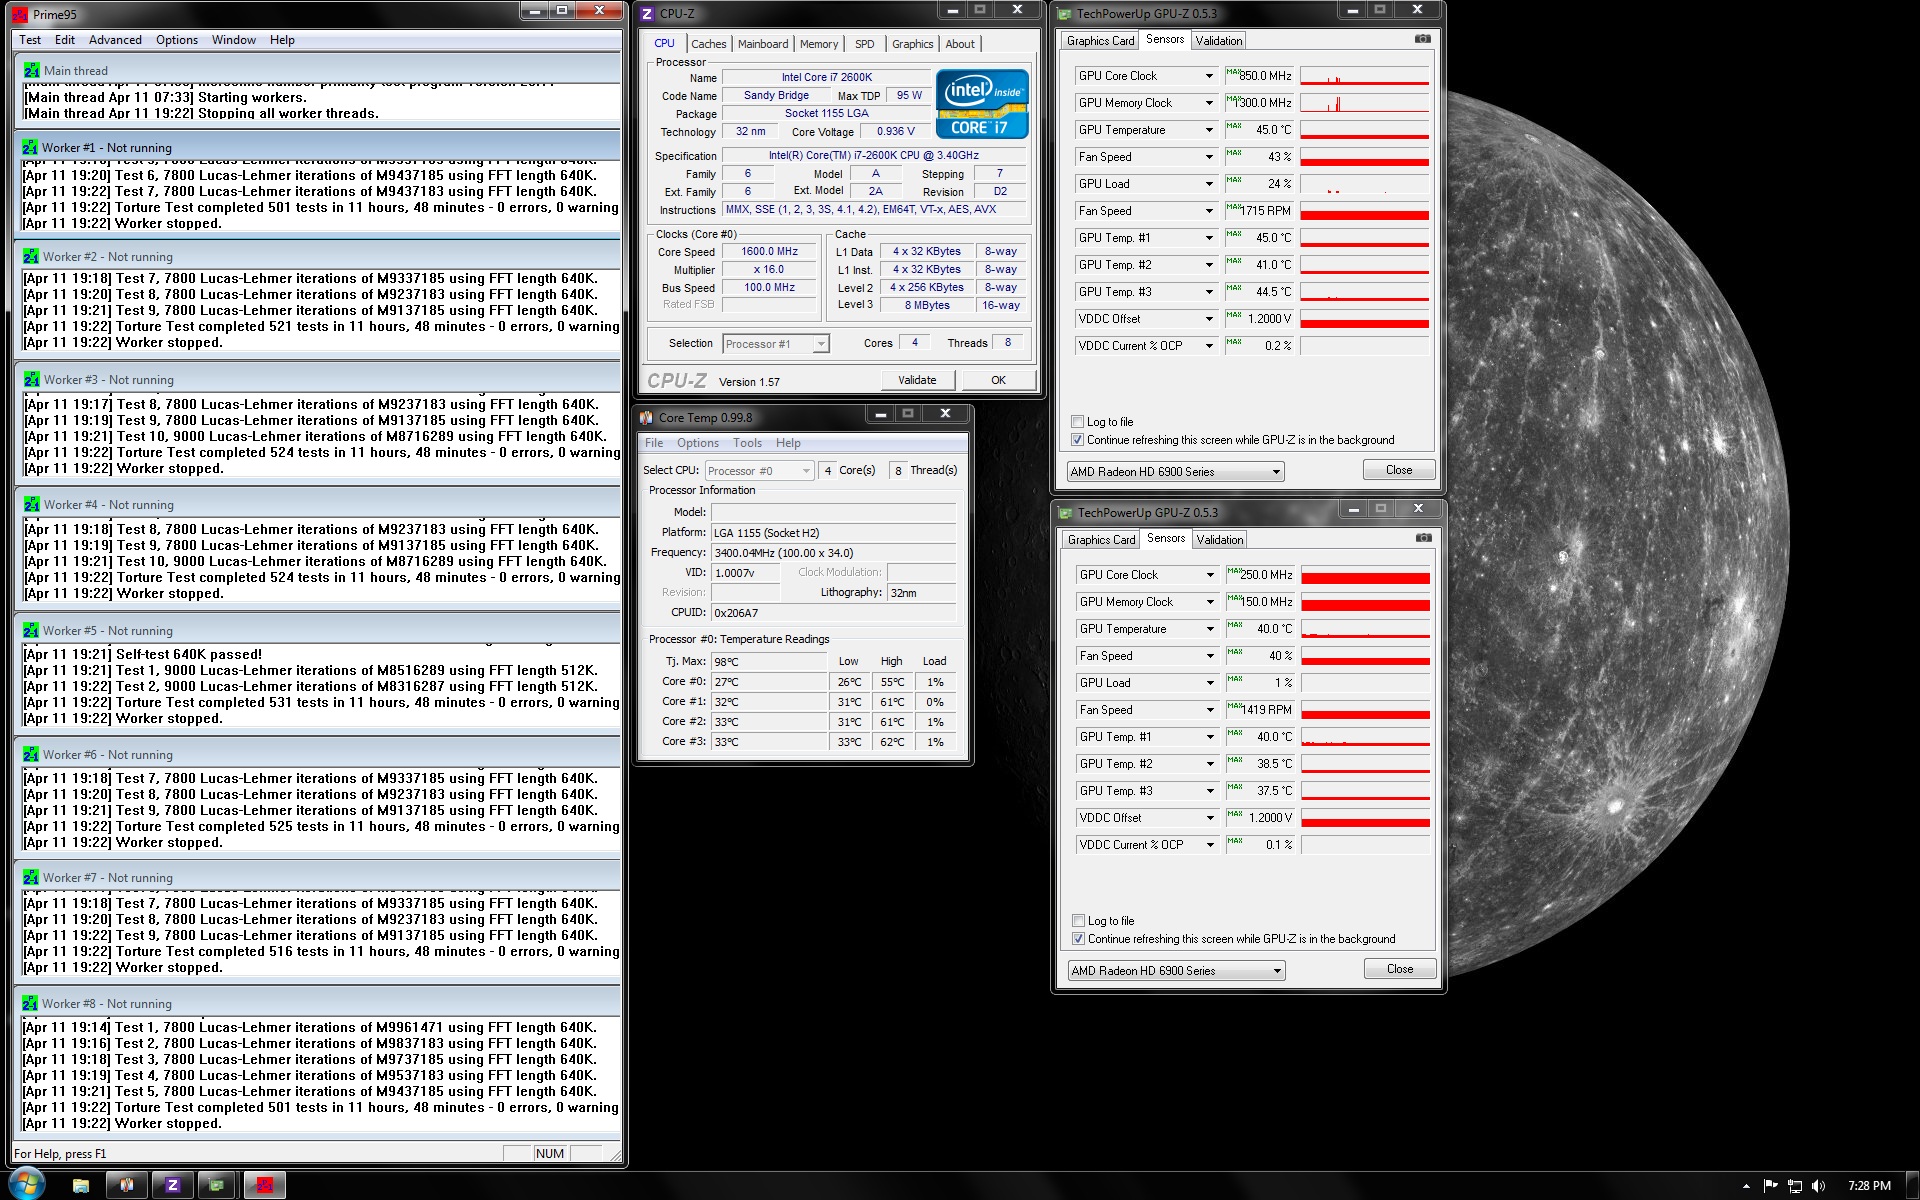Open the Core Temp taskbar icon
This screenshot has width=1920, height=1200.
pyautogui.click(x=127, y=1185)
